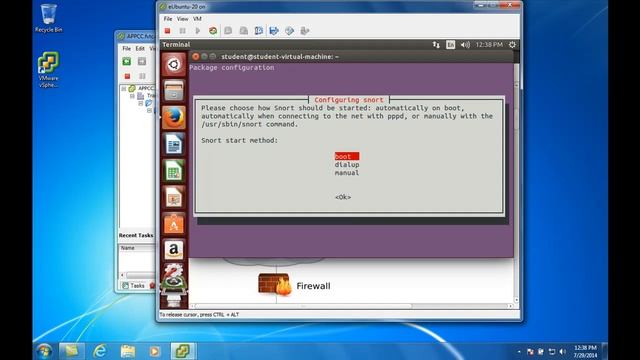Open VM menu in Ubuntu VM console

tap(197, 19)
